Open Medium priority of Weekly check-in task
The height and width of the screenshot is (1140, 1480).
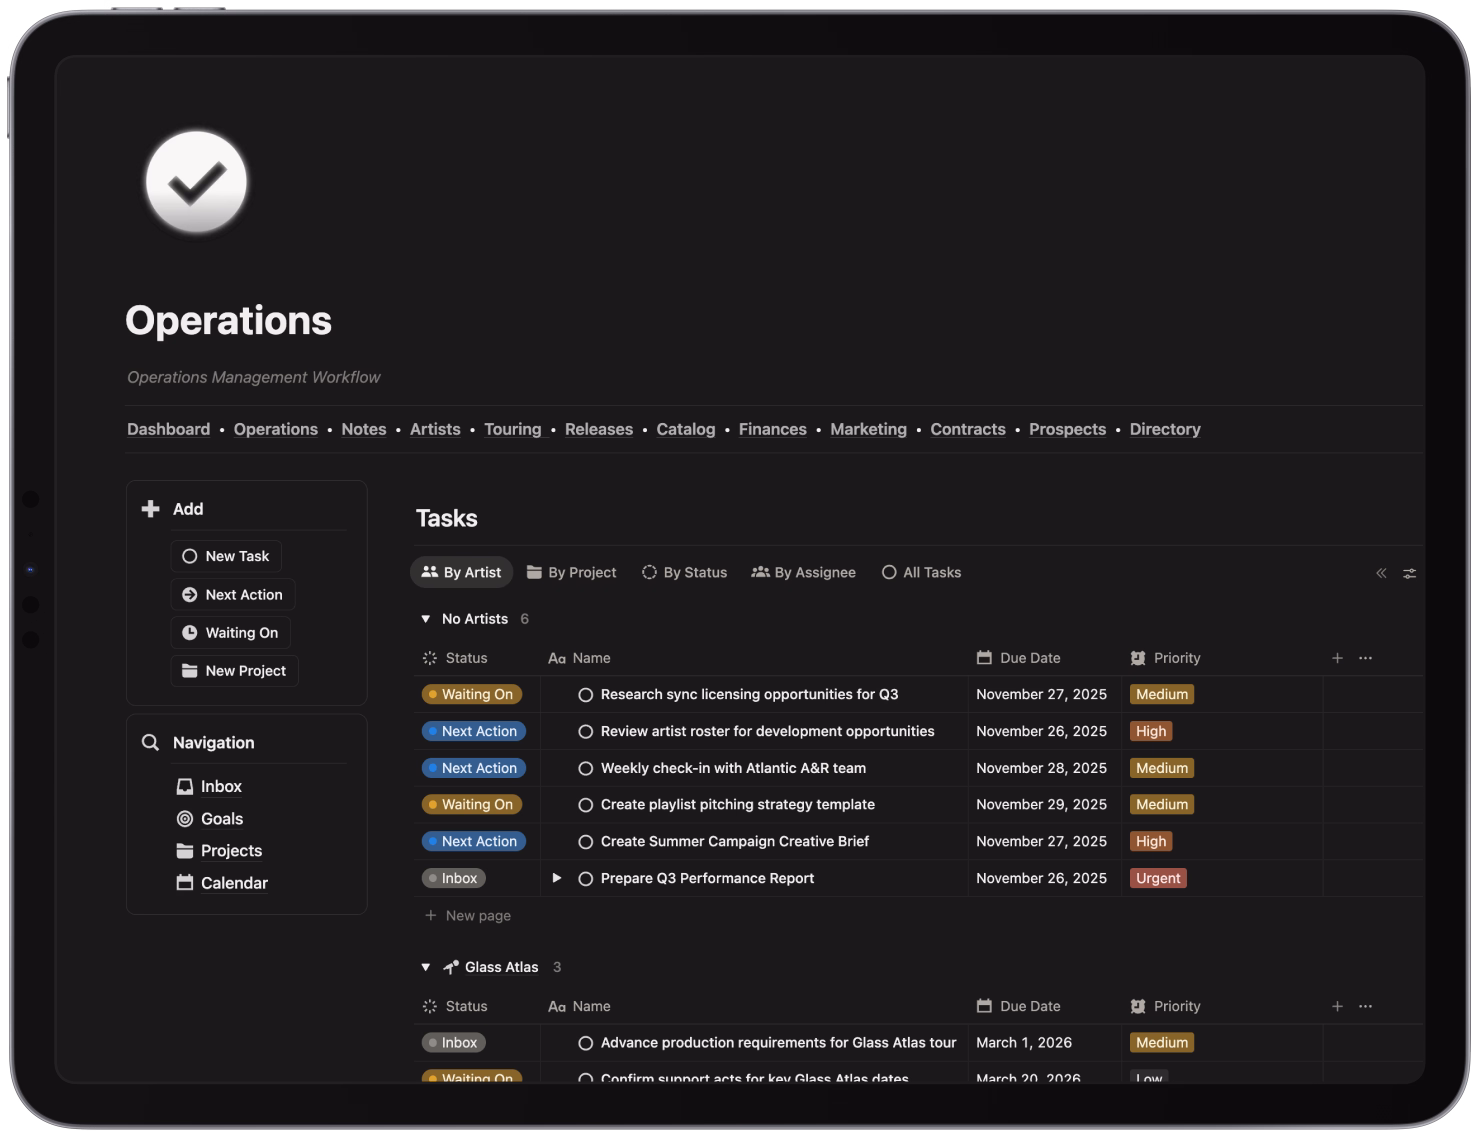click(1162, 768)
